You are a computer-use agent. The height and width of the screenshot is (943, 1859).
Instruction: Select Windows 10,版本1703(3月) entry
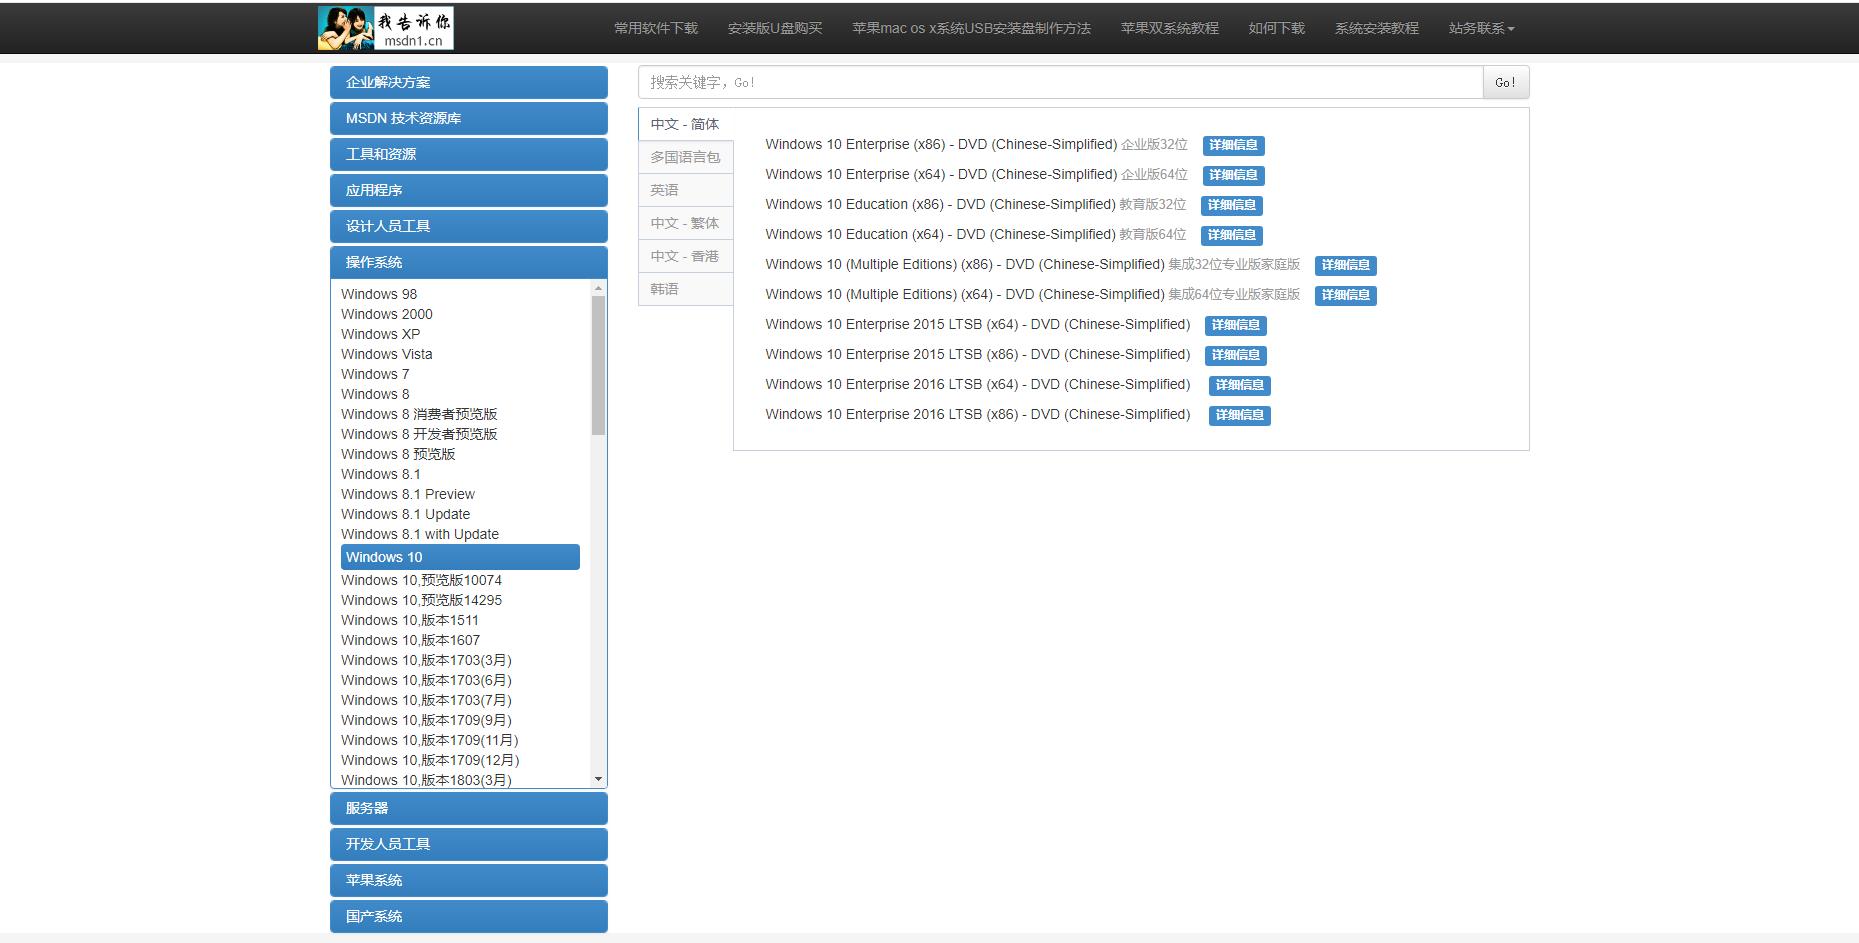pos(426,660)
